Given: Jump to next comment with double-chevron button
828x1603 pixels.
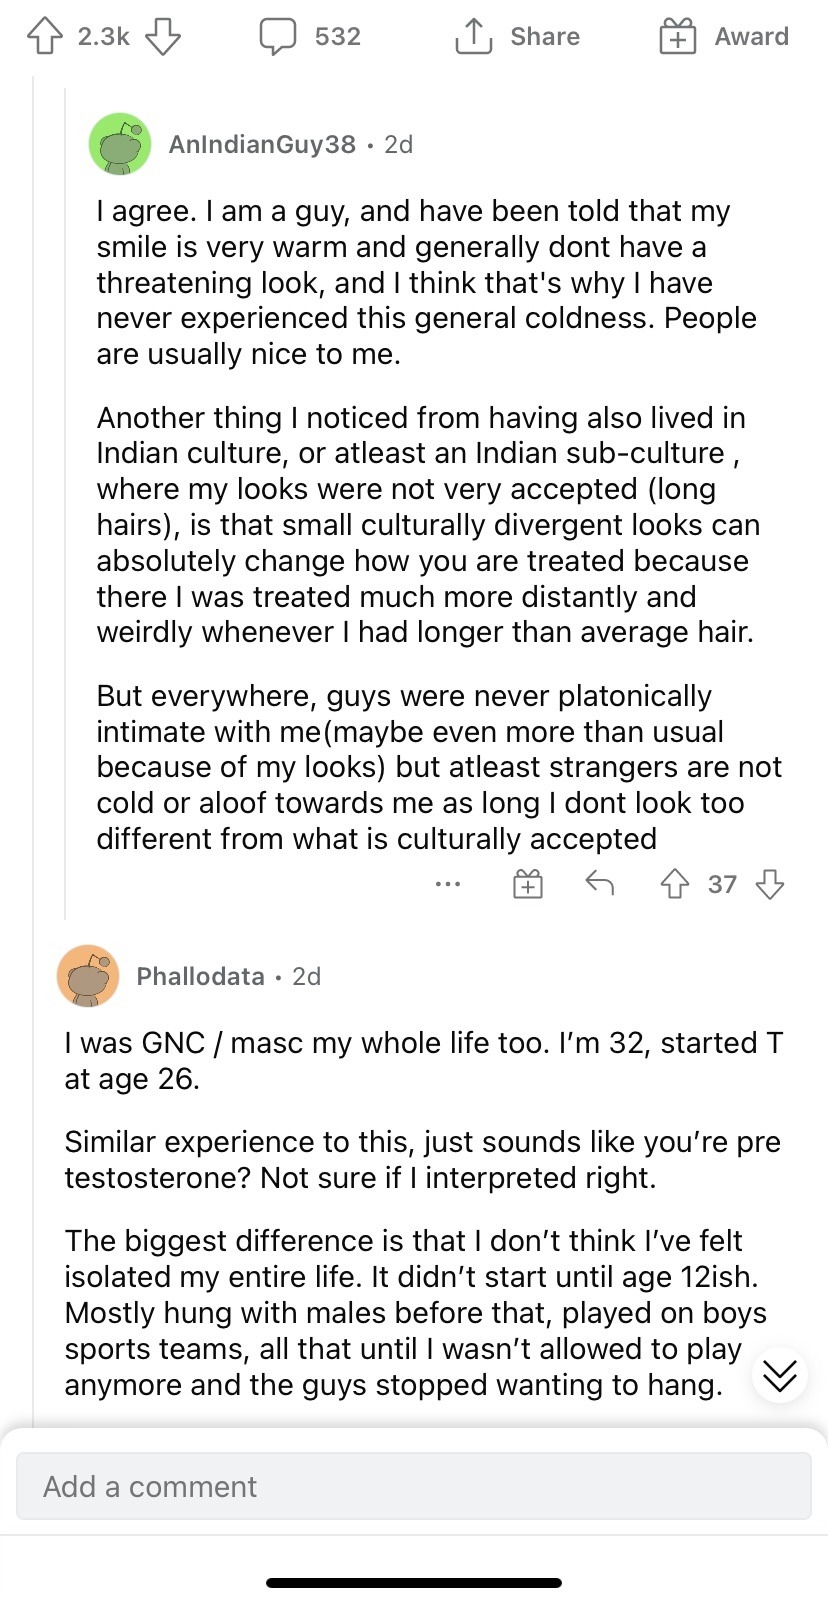Looking at the screenshot, I should 779,1375.
